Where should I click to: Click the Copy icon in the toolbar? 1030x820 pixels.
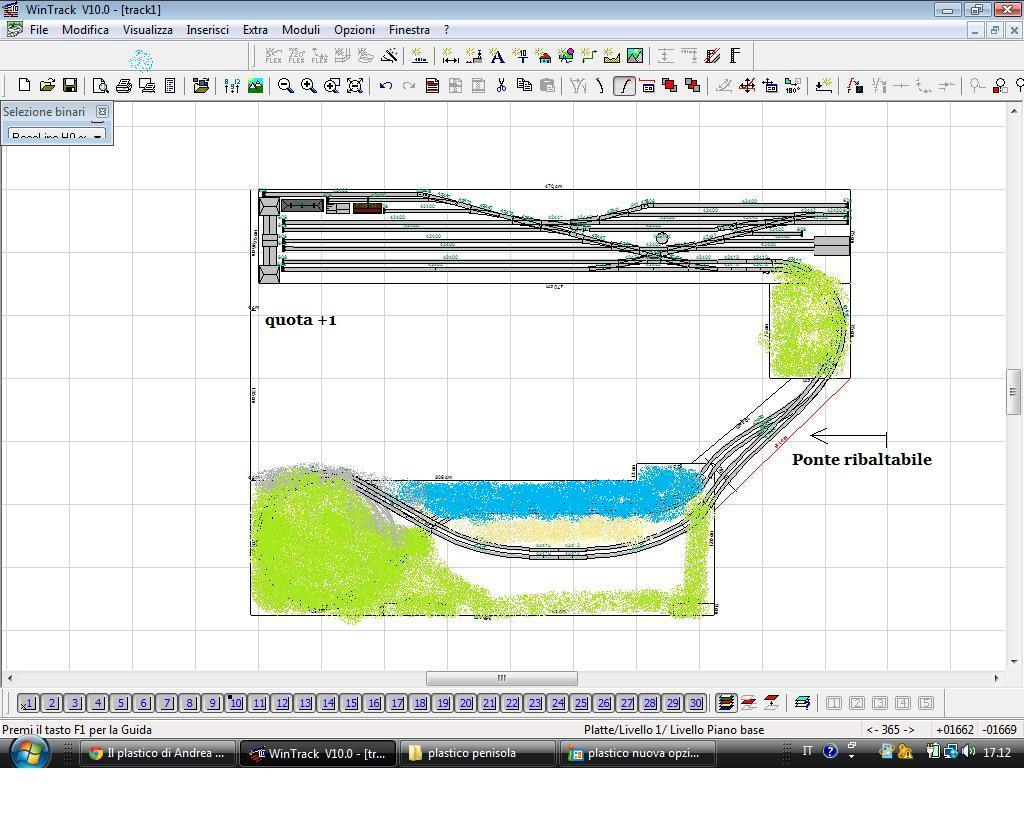tap(524, 85)
